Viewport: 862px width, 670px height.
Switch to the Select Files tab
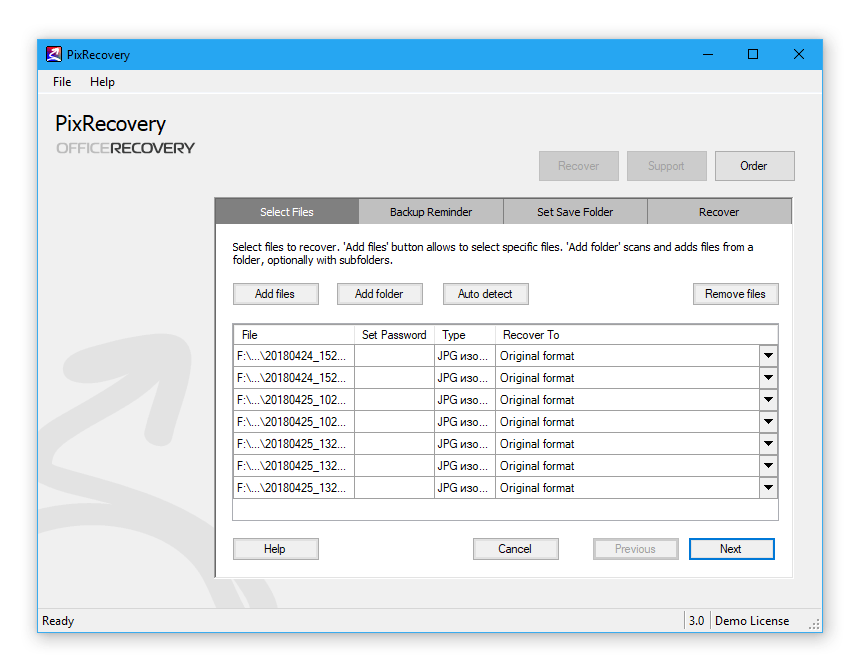[286, 212]
